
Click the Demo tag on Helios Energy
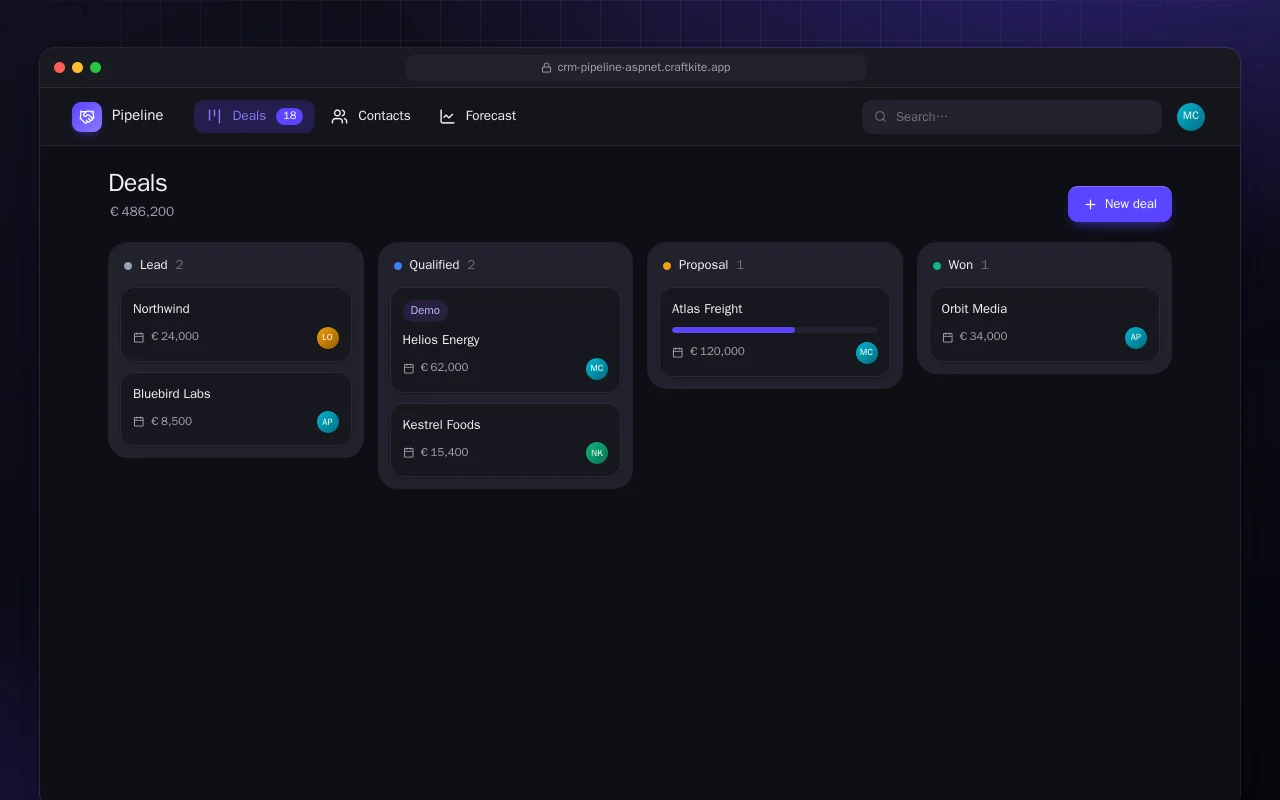(425, 310)
